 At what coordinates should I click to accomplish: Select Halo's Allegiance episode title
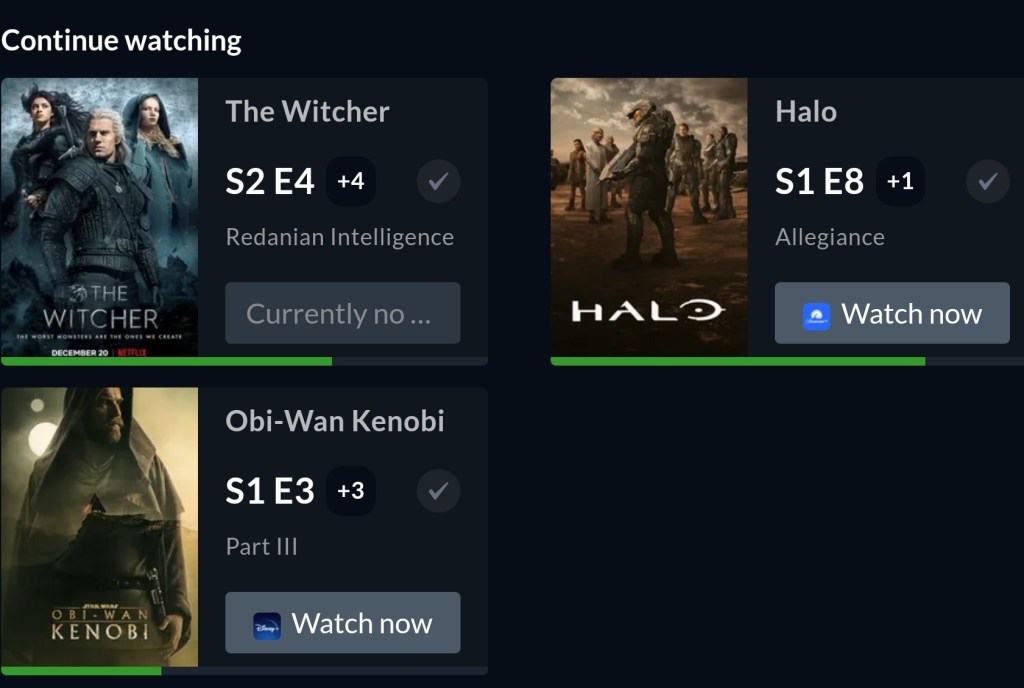pyautogui.click(x=829, y=237)
